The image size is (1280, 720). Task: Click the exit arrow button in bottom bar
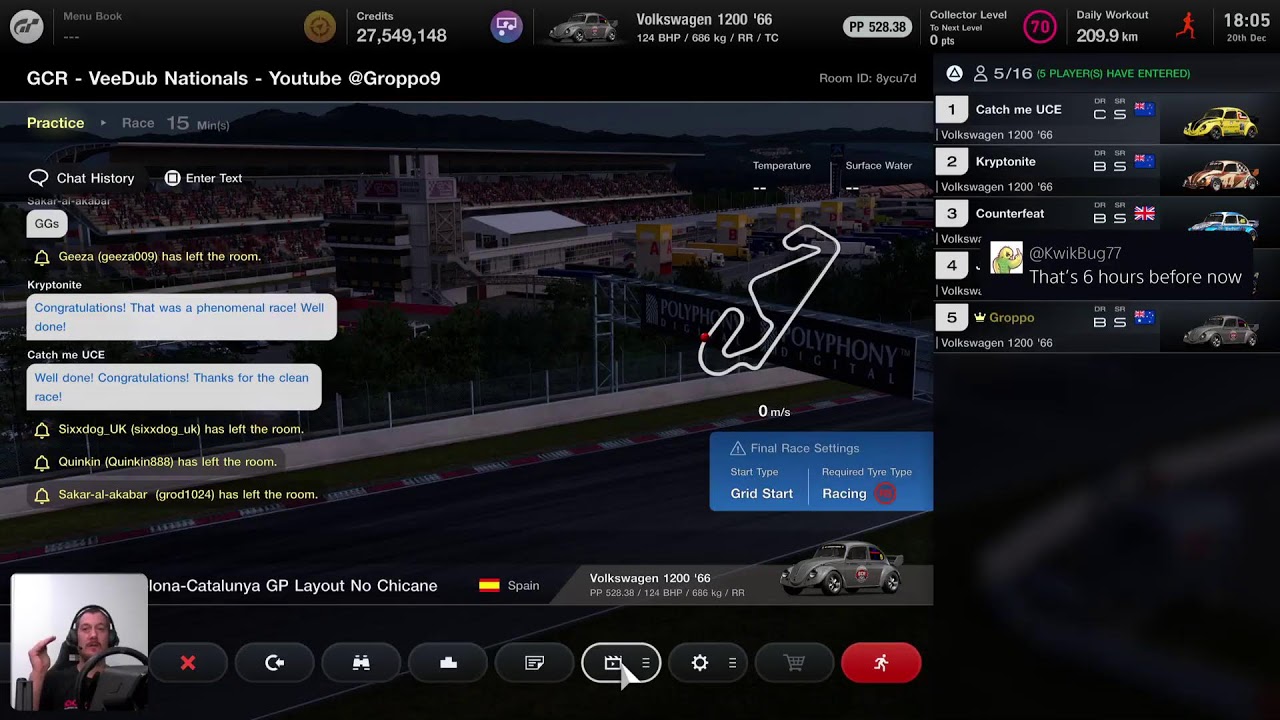tap(275, 663)
